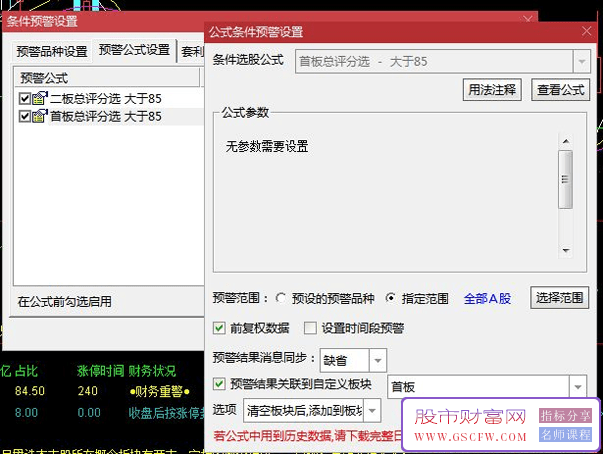Image resolution: width=603 pixels, height=454 pixels.
Task: Click the 查看公式 button
Action: coord(560,90)
